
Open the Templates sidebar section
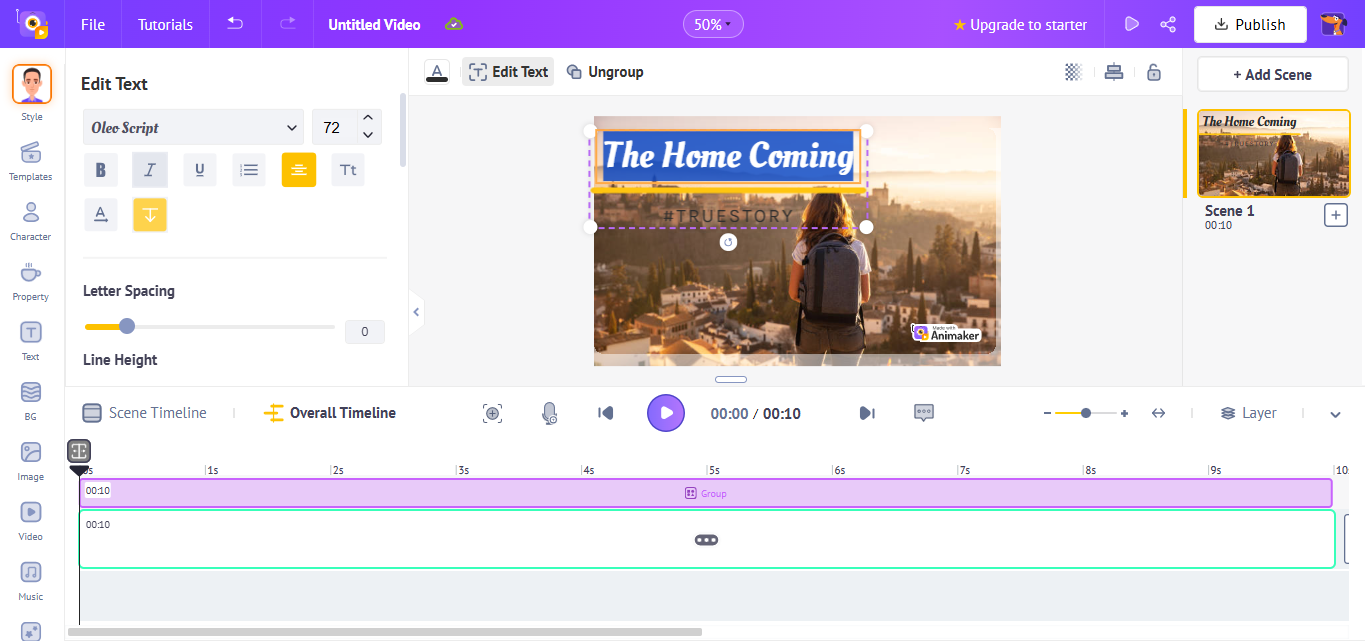pos(31,160)
